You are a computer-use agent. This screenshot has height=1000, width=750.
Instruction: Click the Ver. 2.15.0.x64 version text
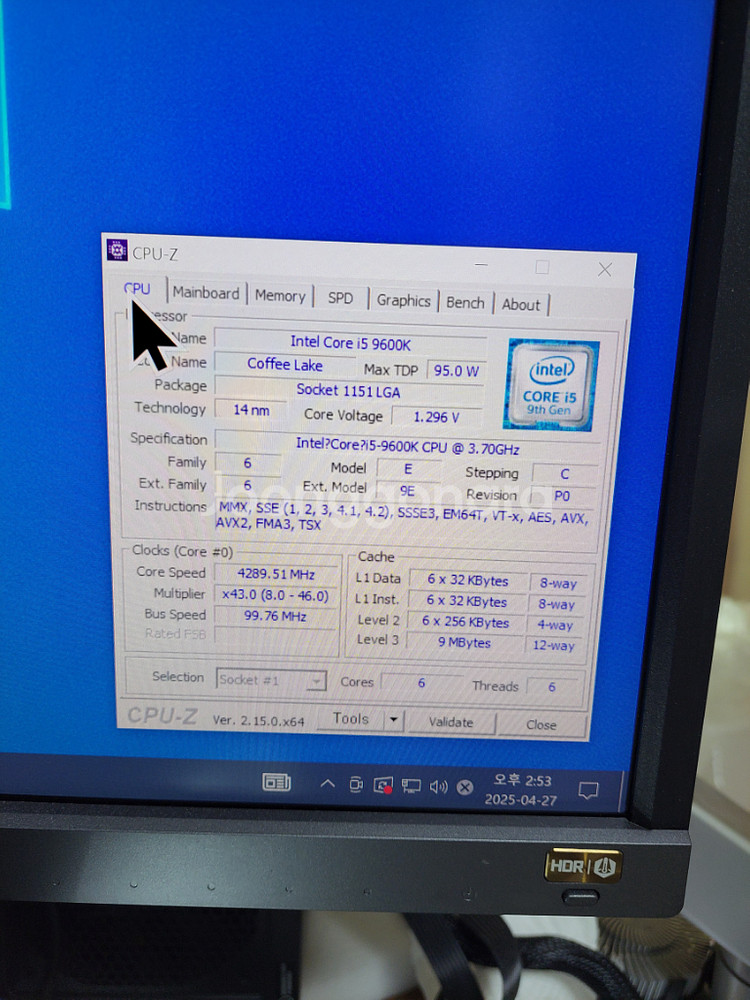coord(258,721)
